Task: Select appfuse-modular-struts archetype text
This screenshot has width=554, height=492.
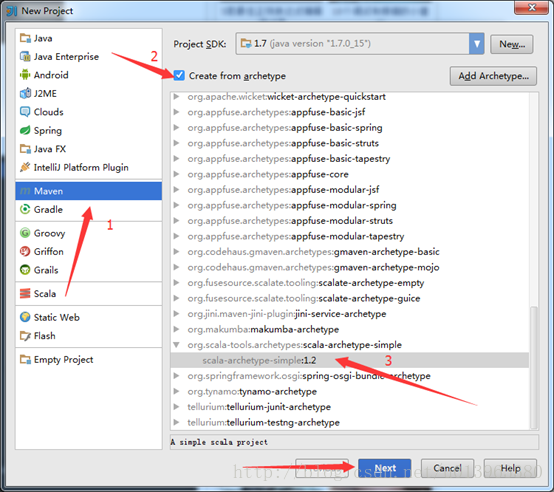Action: click(342, 221)
